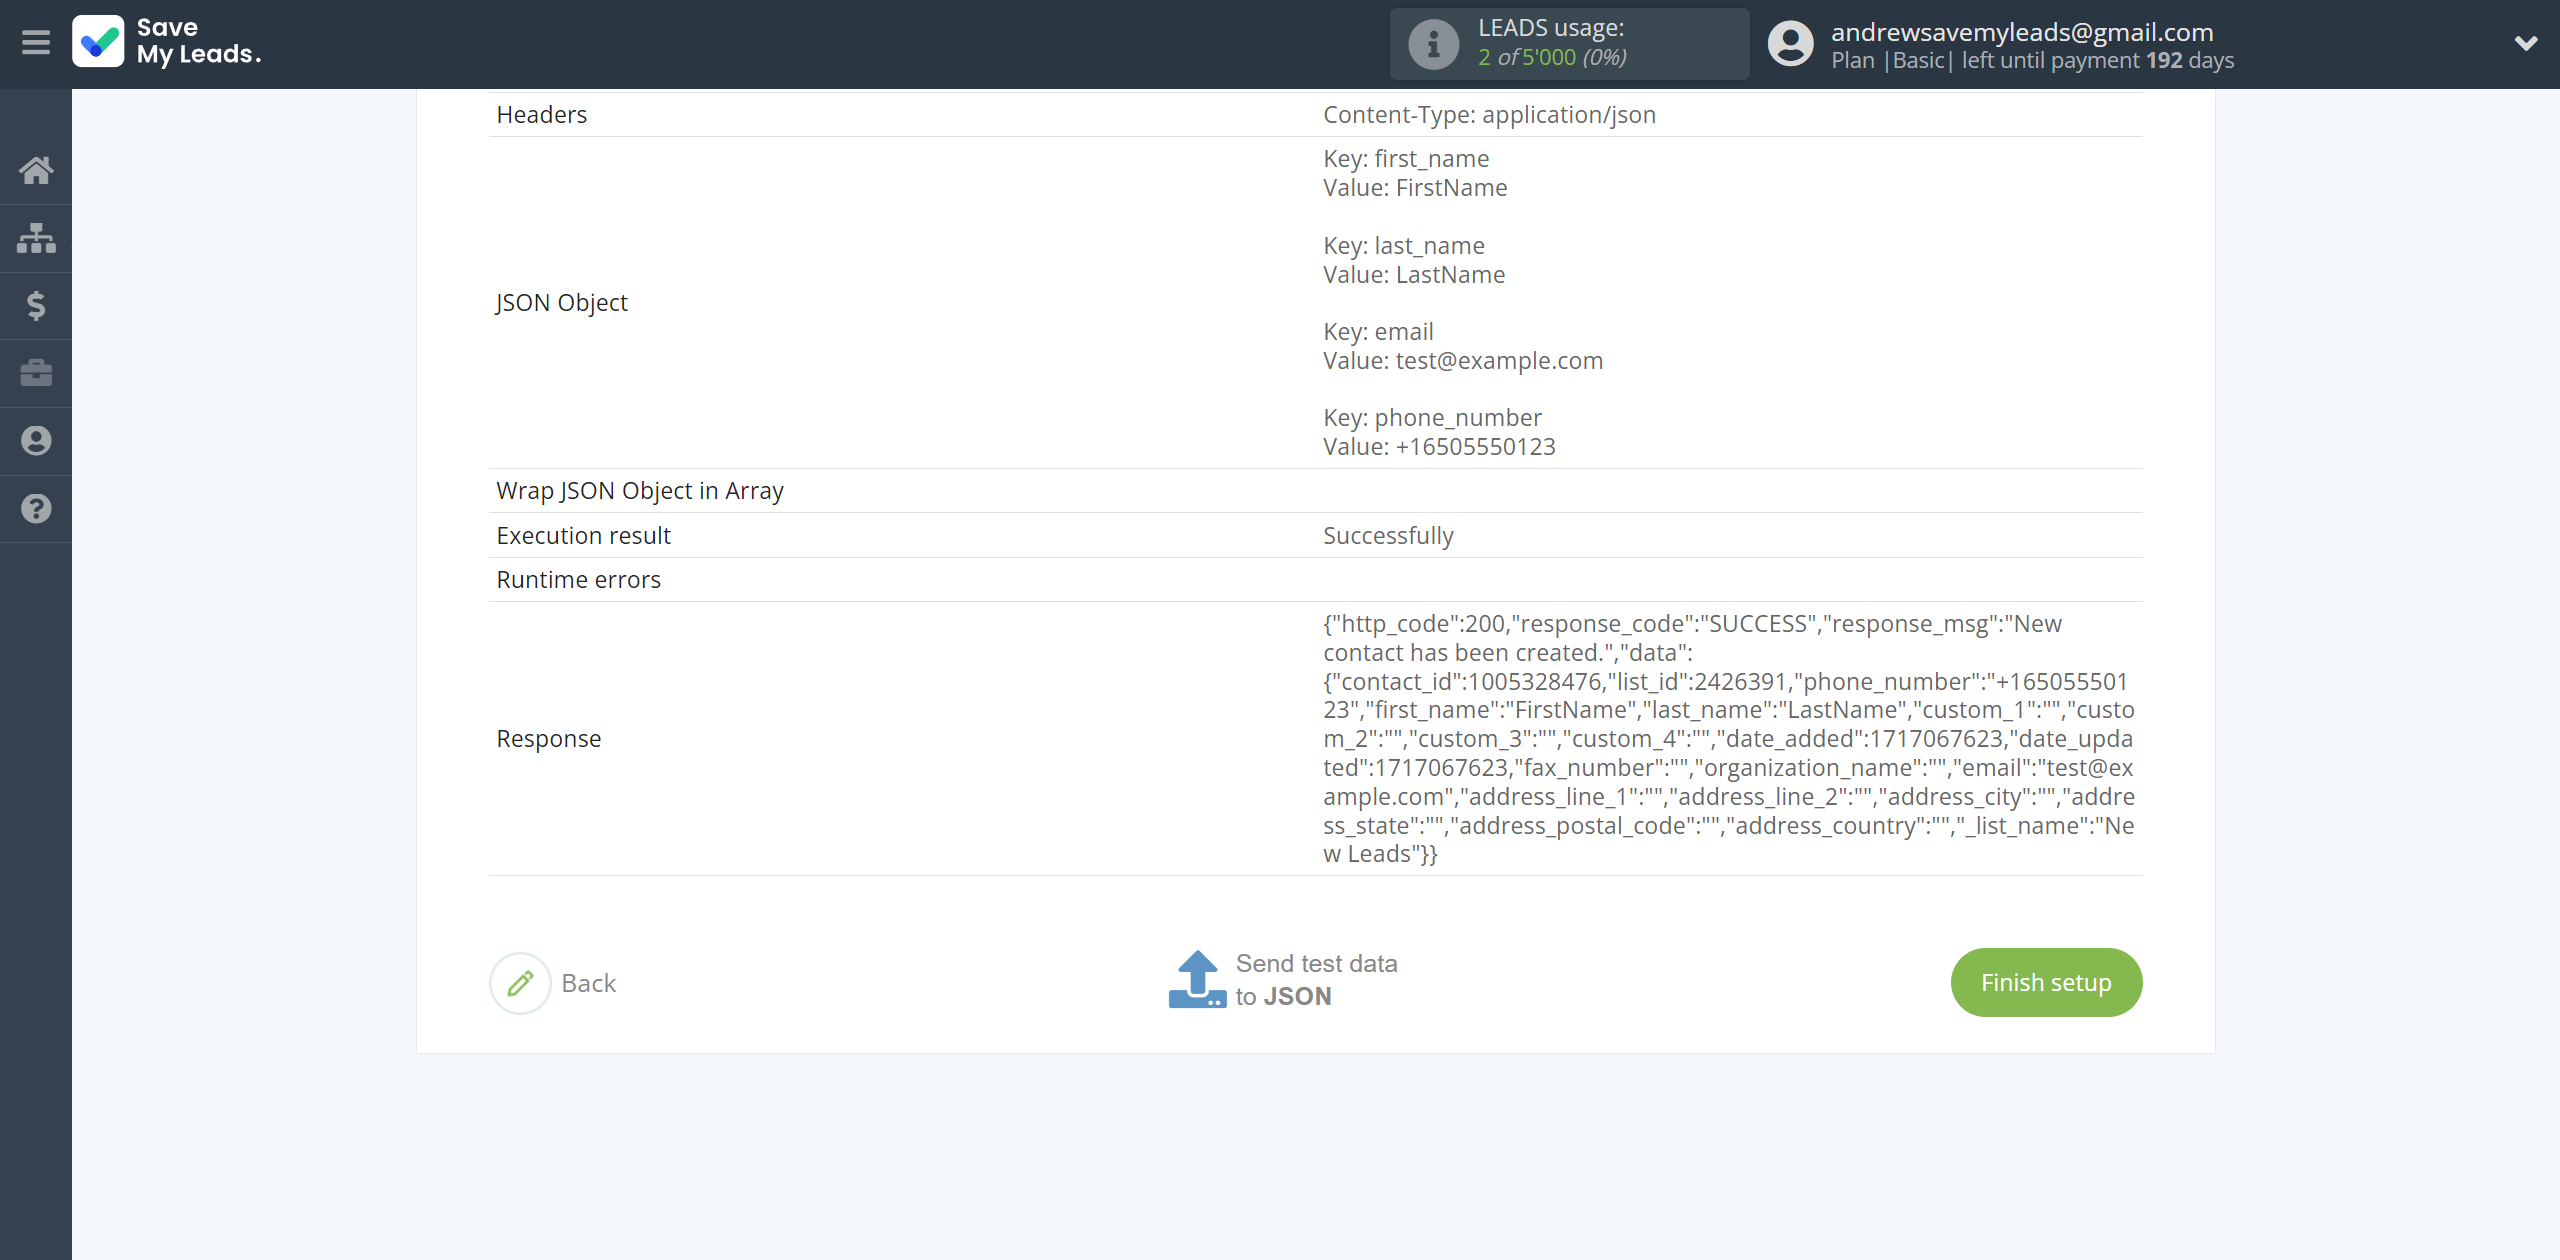Click the Response JSON text block

click(1728, 739)
